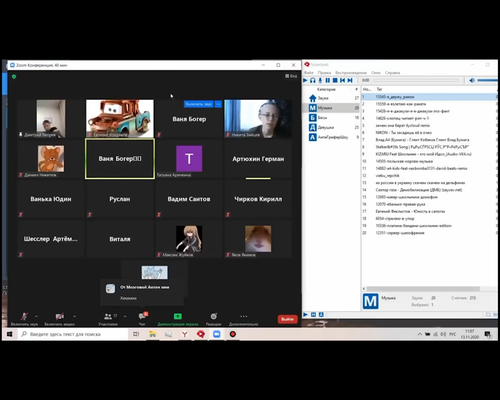Click bottom-left play icon in Soundpad status bar

pyautogui.click(x=306, y=314)
